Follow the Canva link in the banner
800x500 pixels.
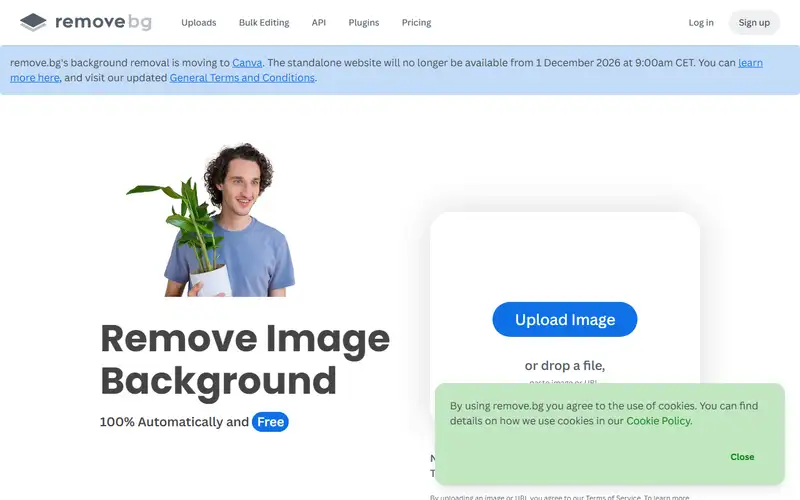tap(247, 63)
